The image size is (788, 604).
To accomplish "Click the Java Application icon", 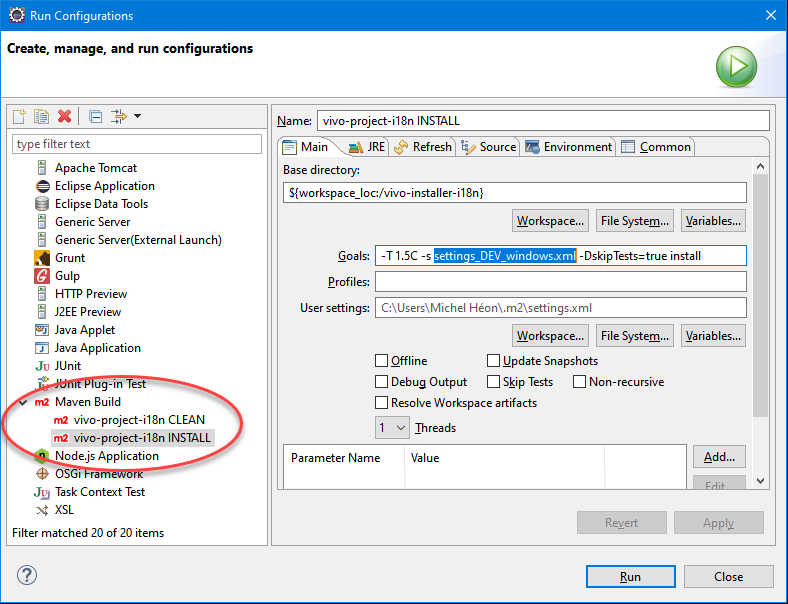I will (x=42, y=348).
